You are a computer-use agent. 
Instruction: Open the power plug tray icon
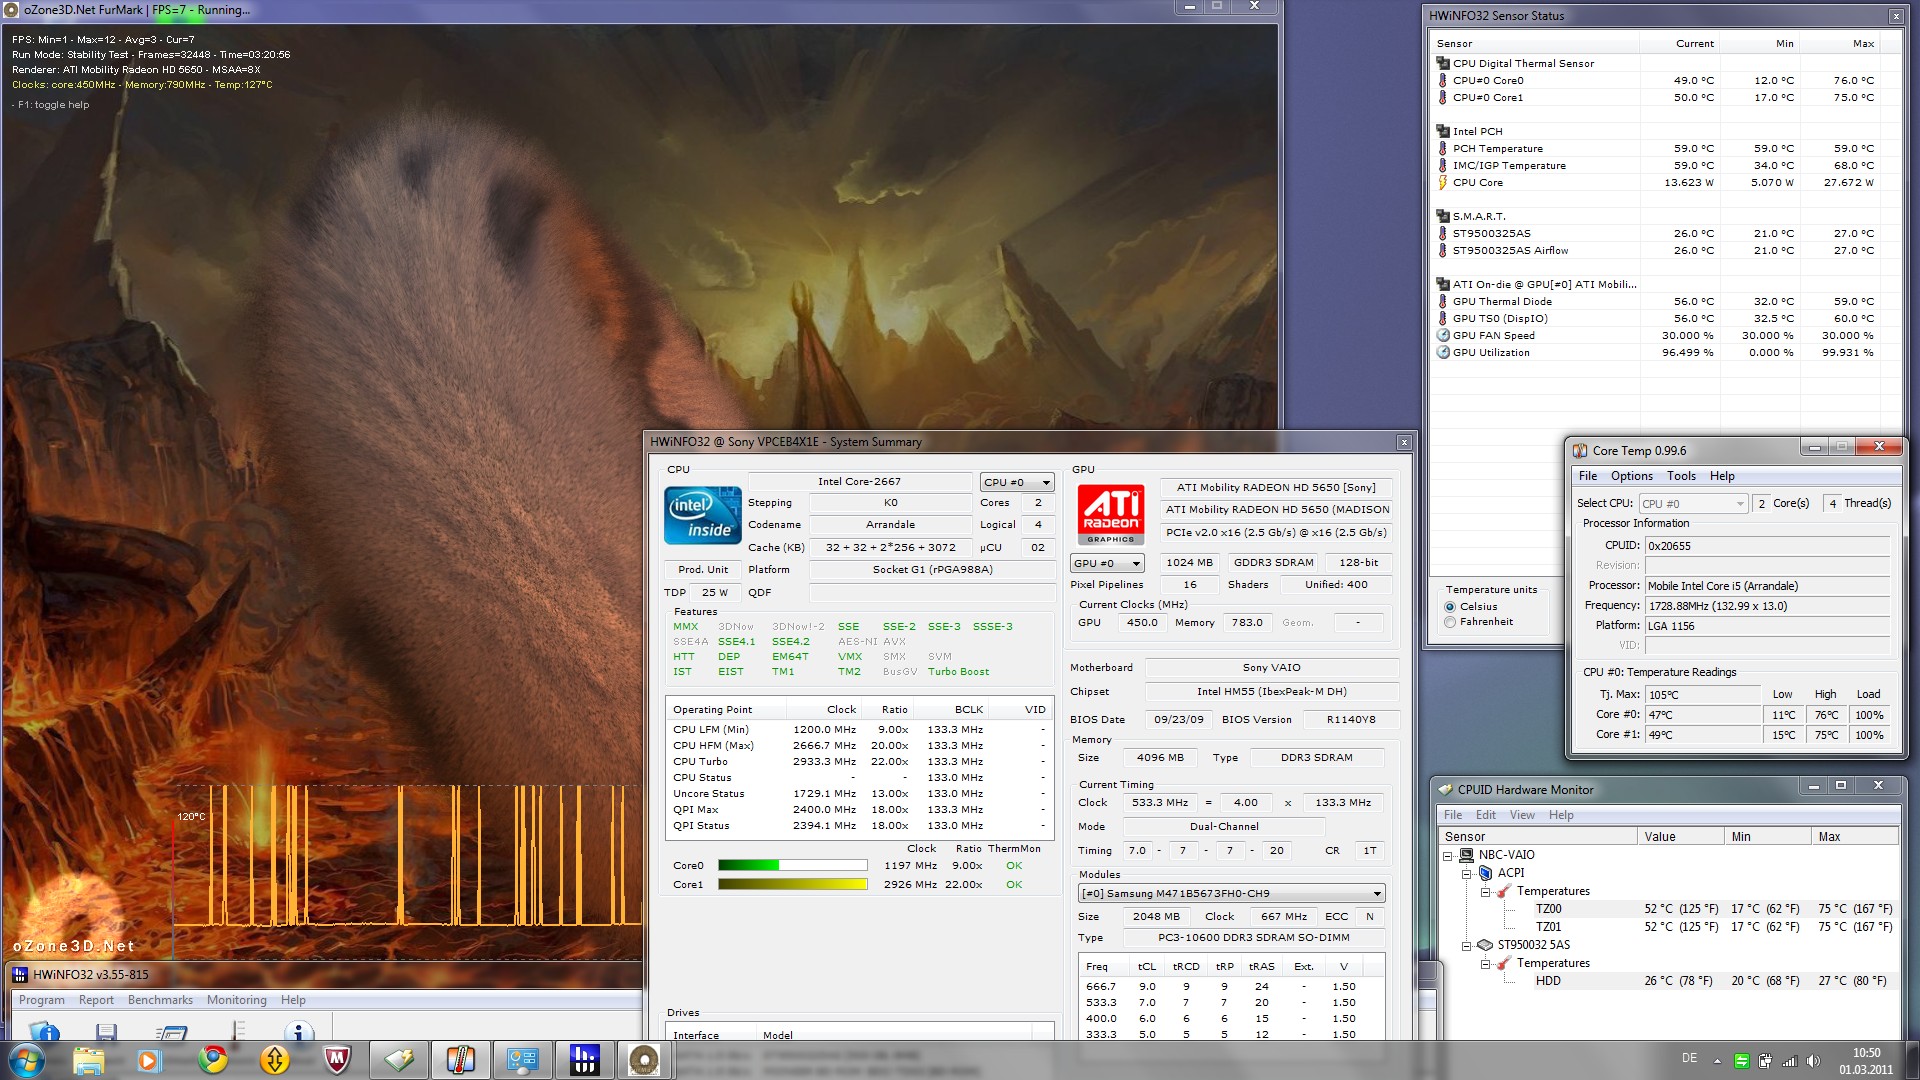(1765, 1061)
